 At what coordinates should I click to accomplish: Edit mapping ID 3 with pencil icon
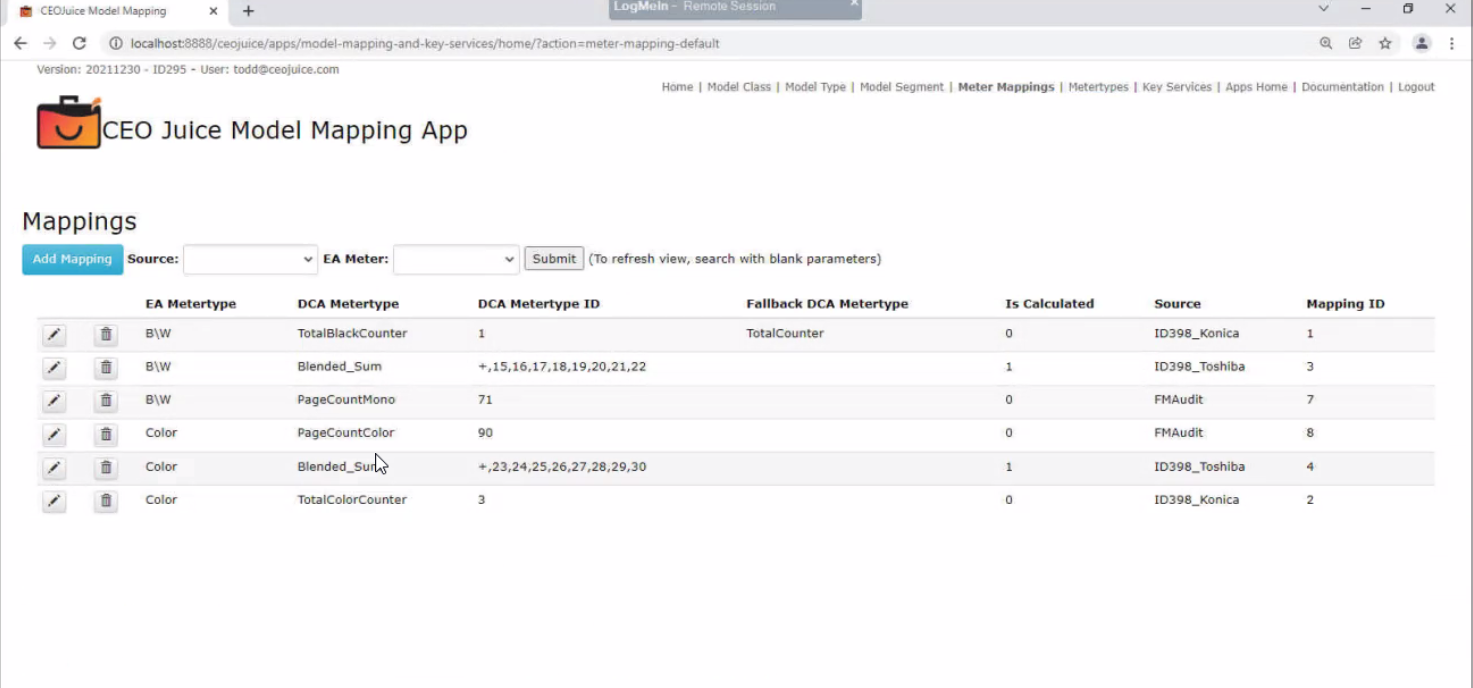[x=54, y=368]
